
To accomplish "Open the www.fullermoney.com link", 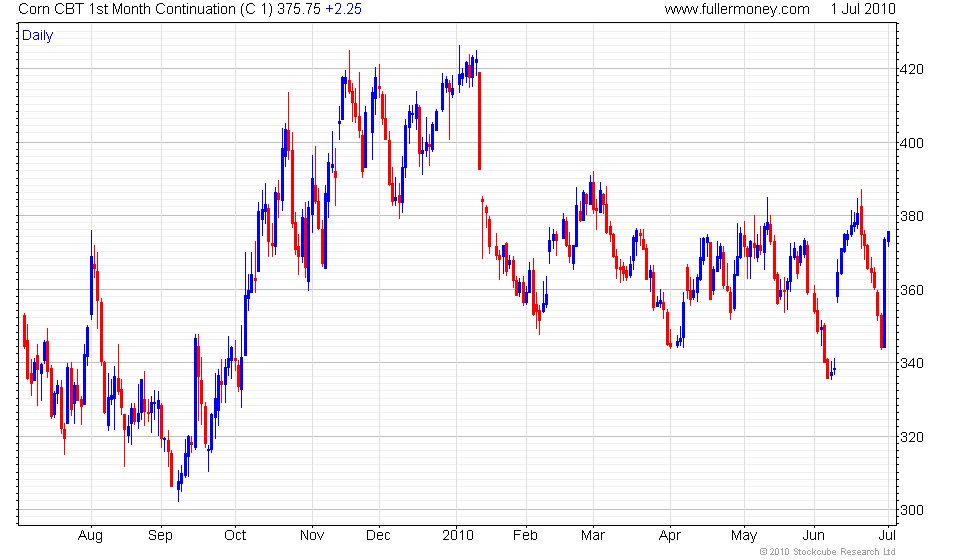I will tap(737, 9).
